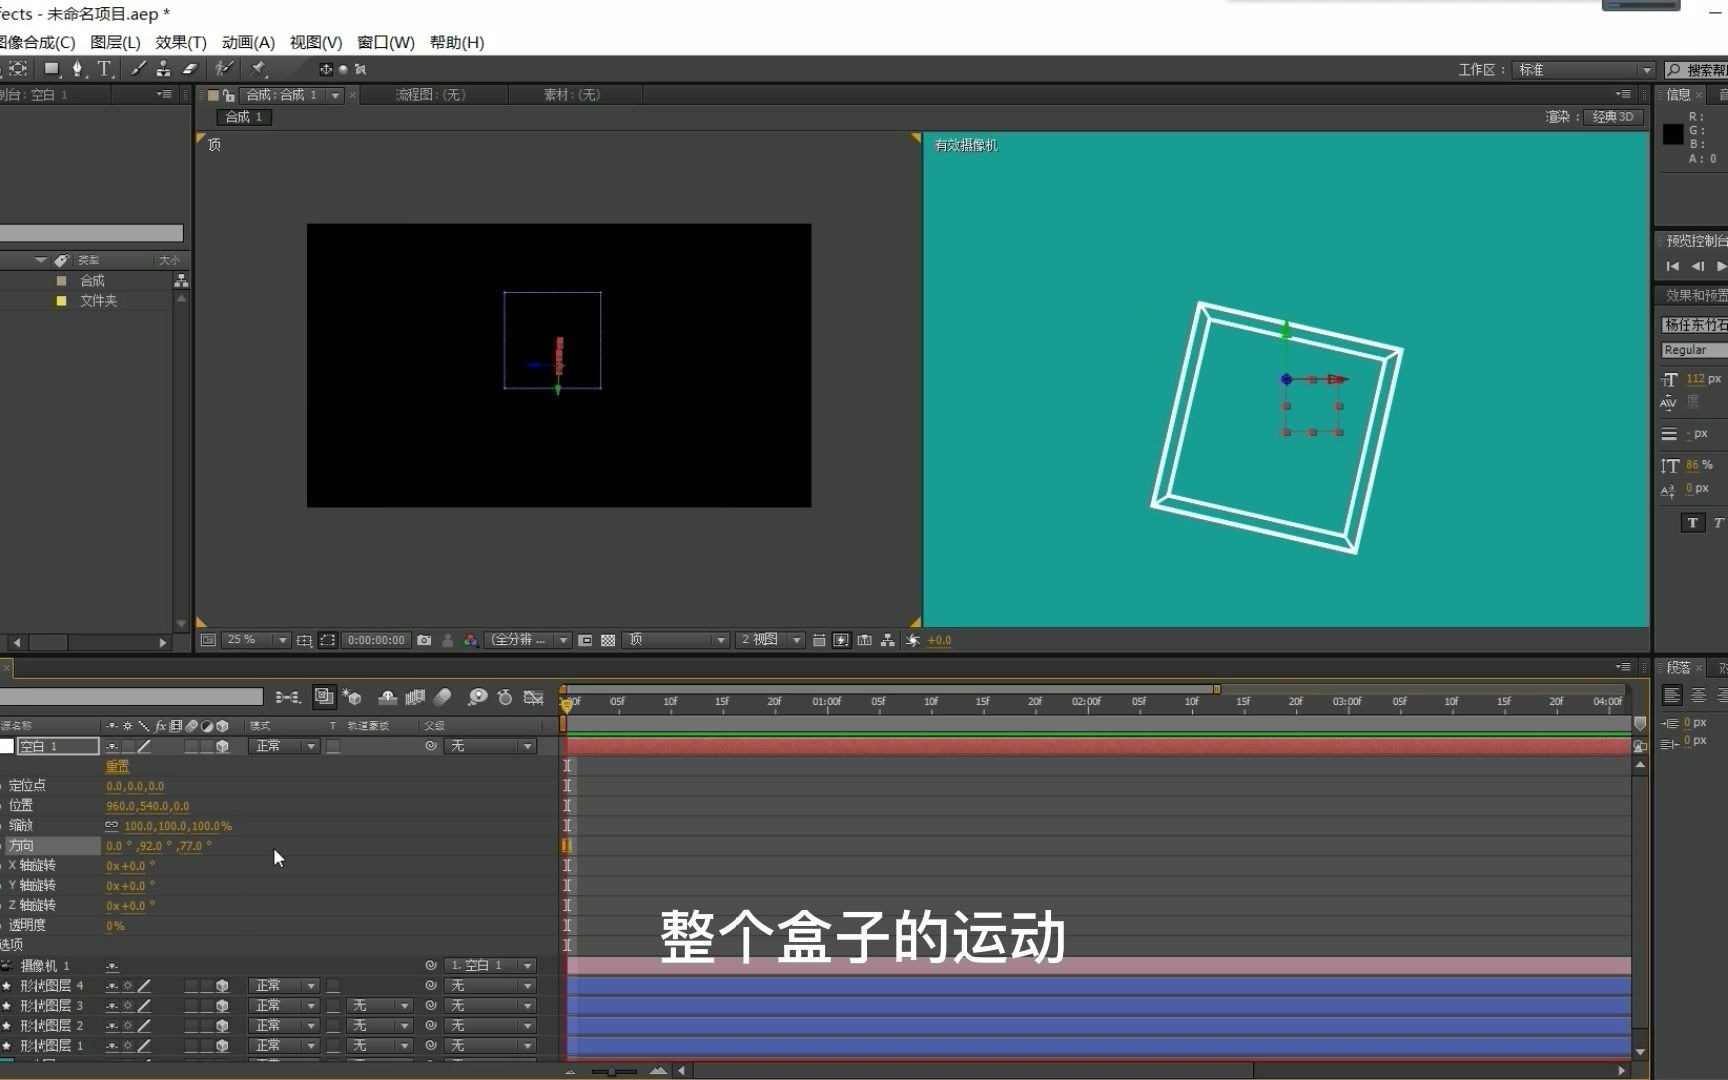This screenshot has width=1728, height=1080.
Task: Toggle transparency grid in viewer
Action: [608, 640]
